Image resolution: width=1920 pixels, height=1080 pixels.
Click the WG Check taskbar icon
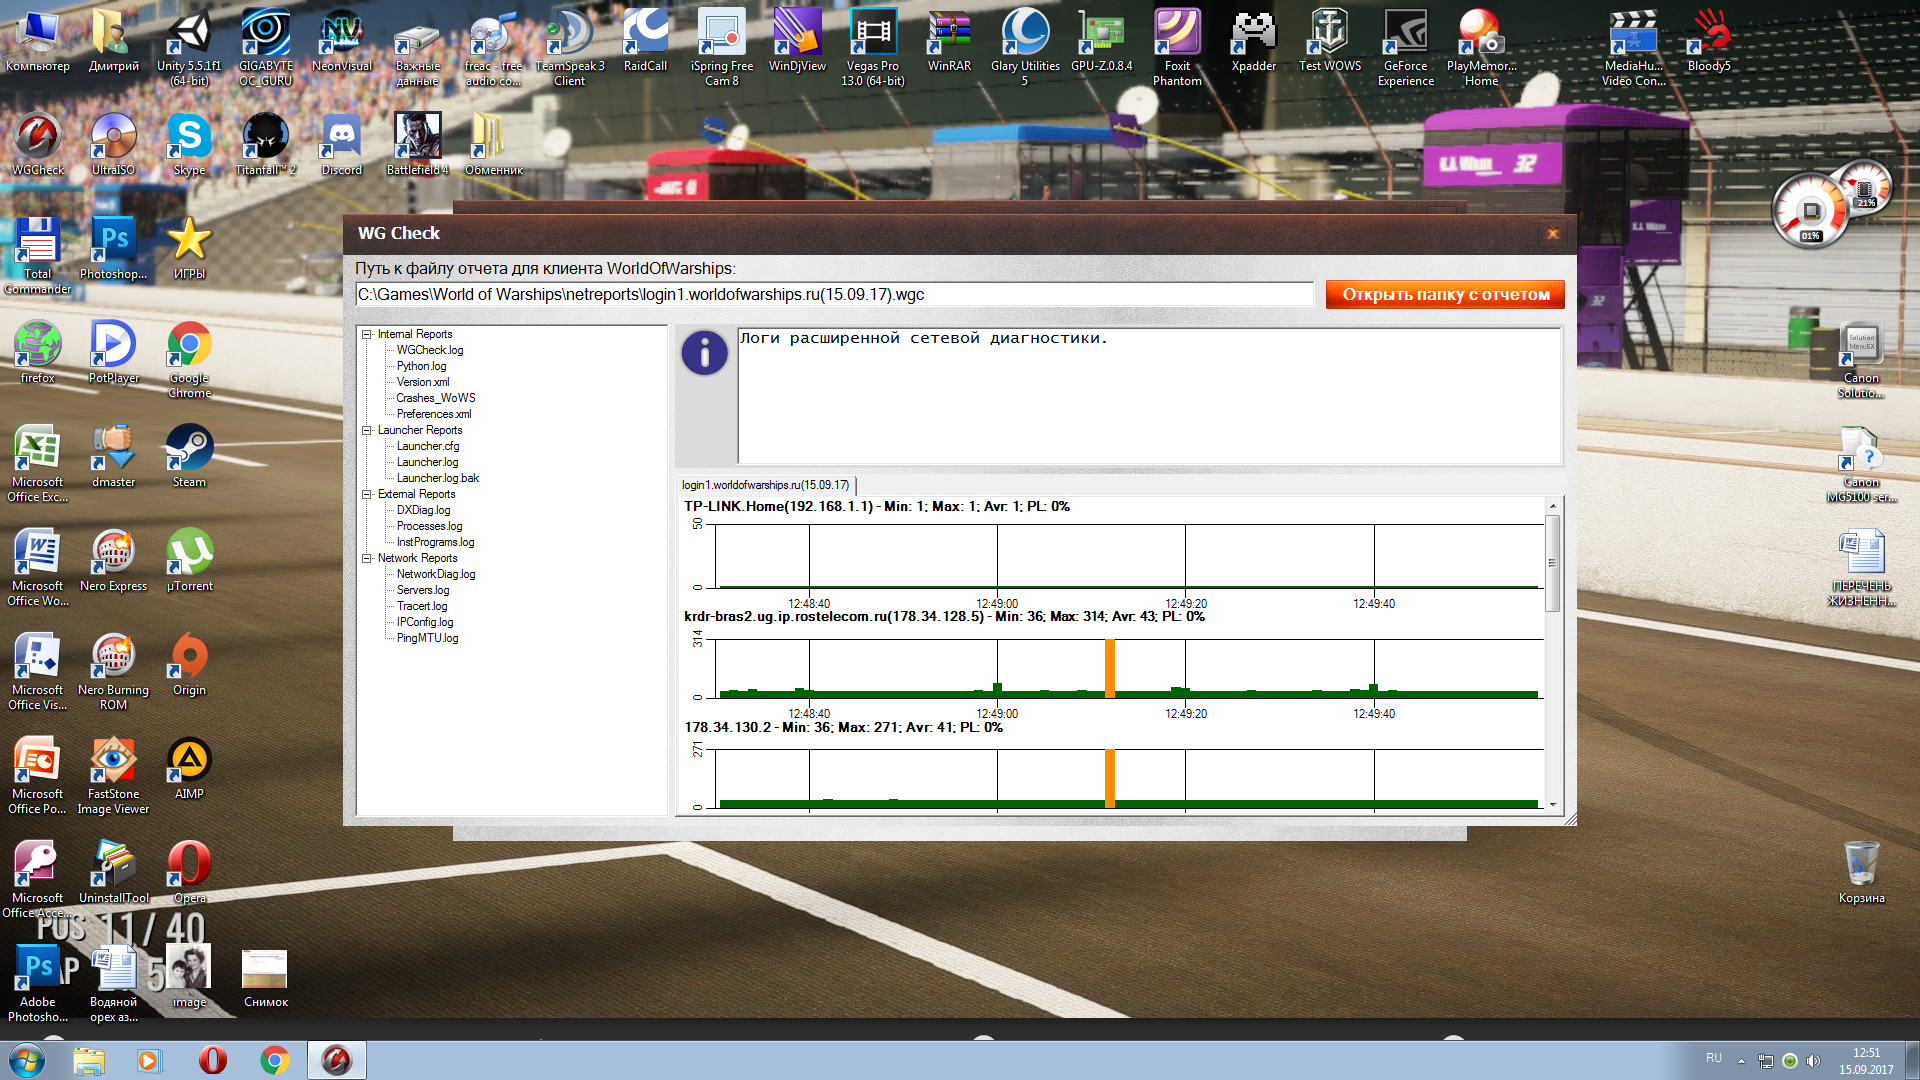(336, 1060)
